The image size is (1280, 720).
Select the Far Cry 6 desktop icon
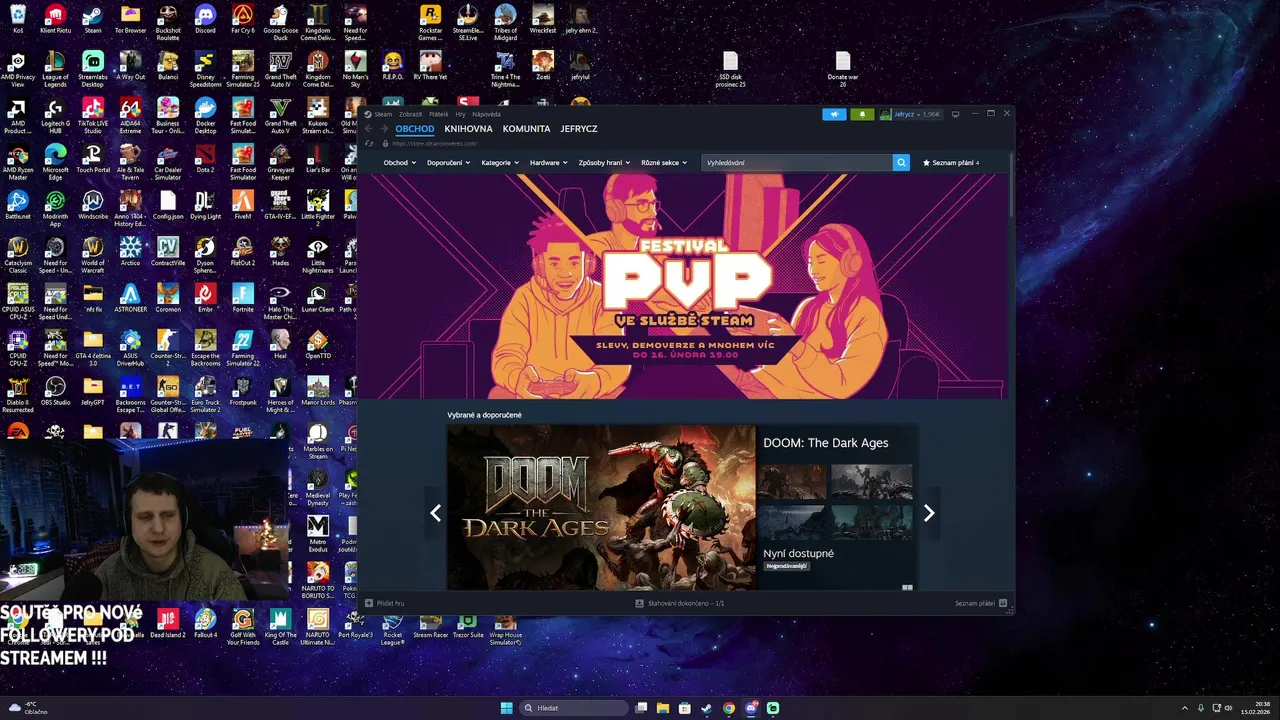[243, 20]
